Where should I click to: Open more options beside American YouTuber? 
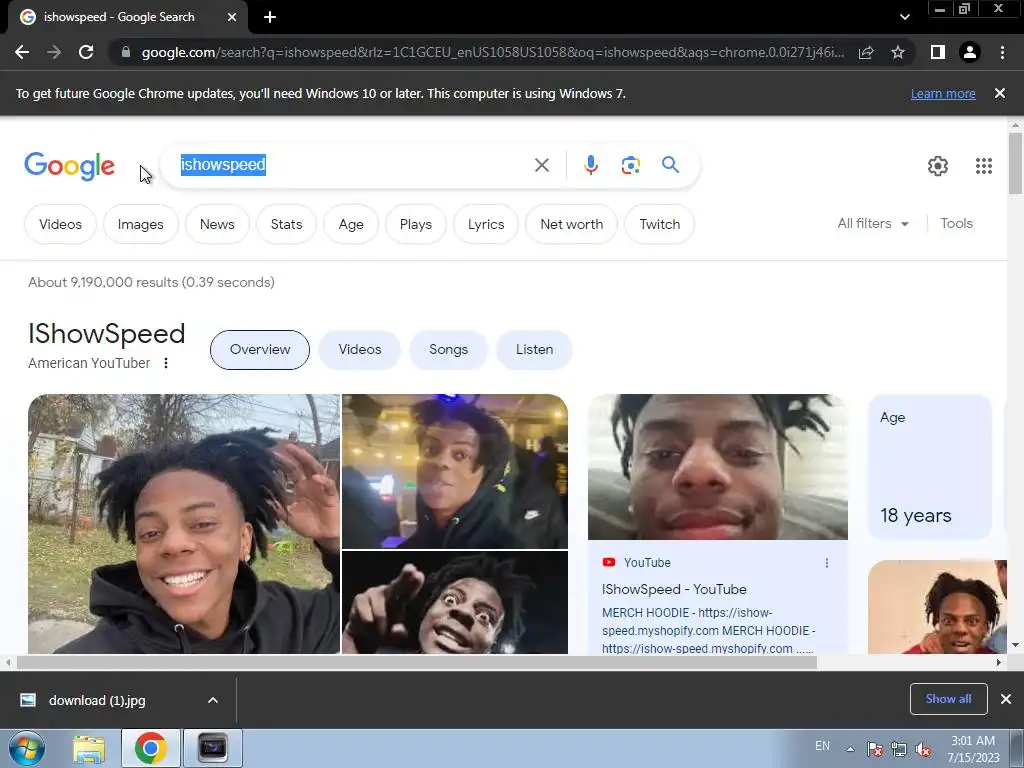[x=166, y=363]
